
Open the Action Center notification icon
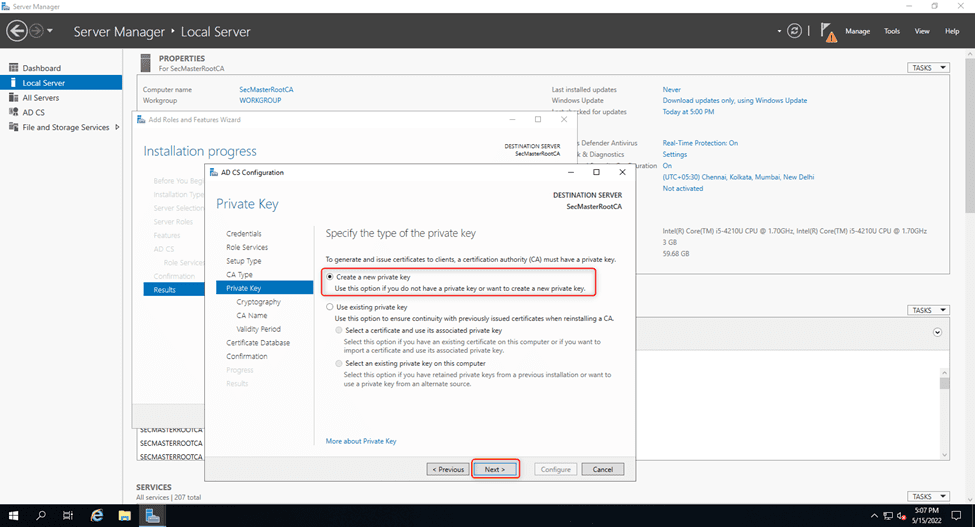click(957, 515)
